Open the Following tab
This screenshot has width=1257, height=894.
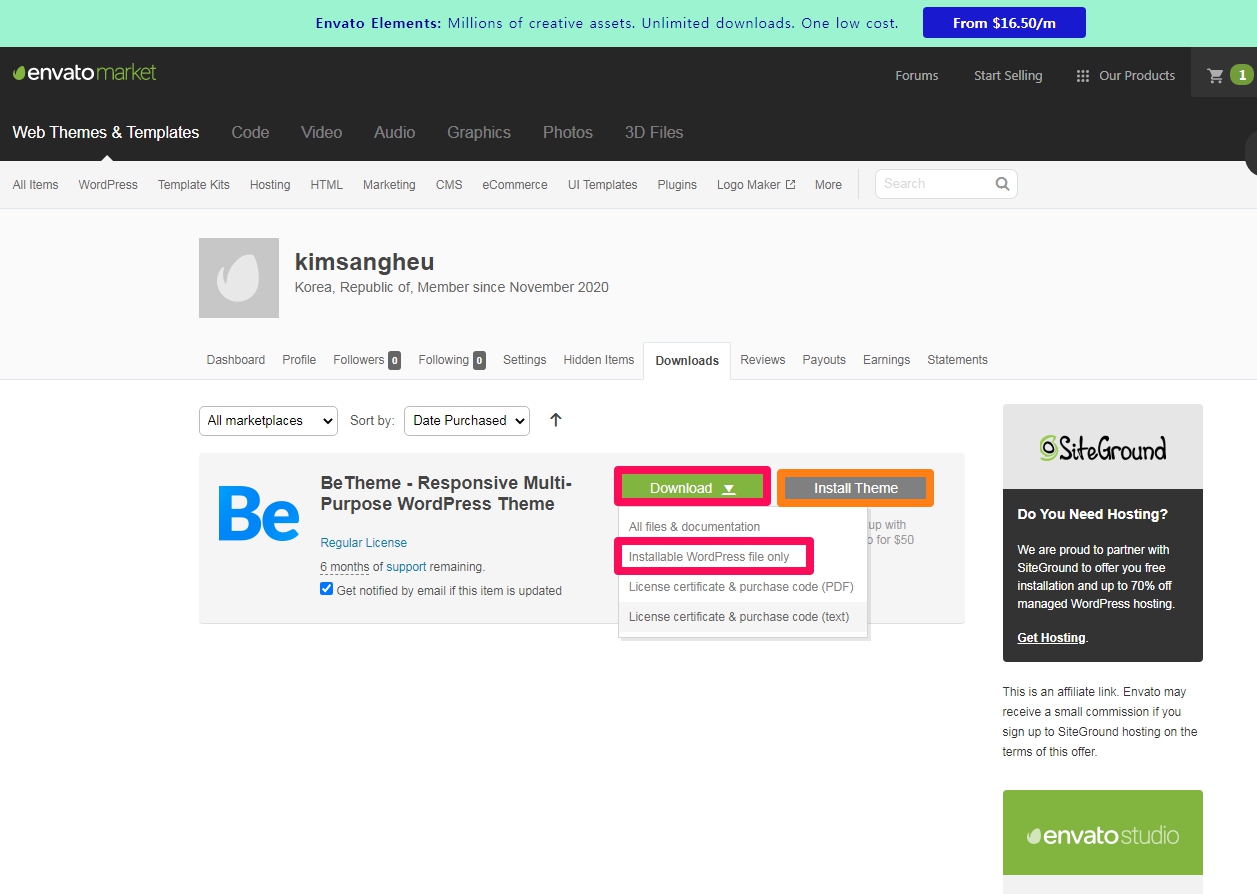[452, 360]
